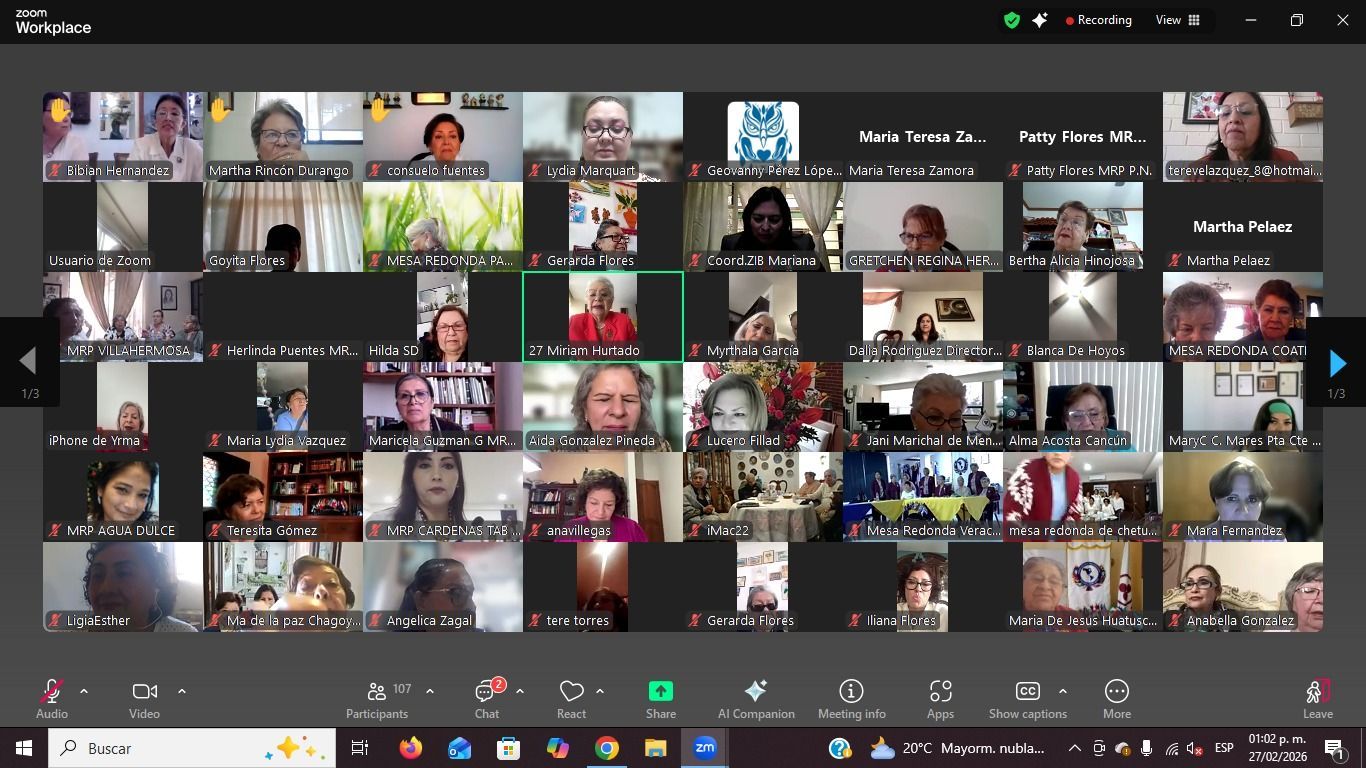Expand the Participants options chevron
The image size is (1366, 768).
point(430,691)
